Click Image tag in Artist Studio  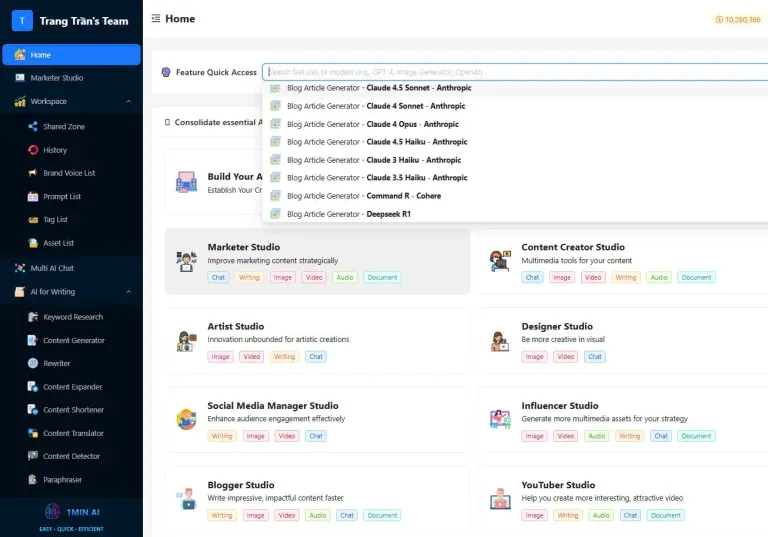point(220,357)
